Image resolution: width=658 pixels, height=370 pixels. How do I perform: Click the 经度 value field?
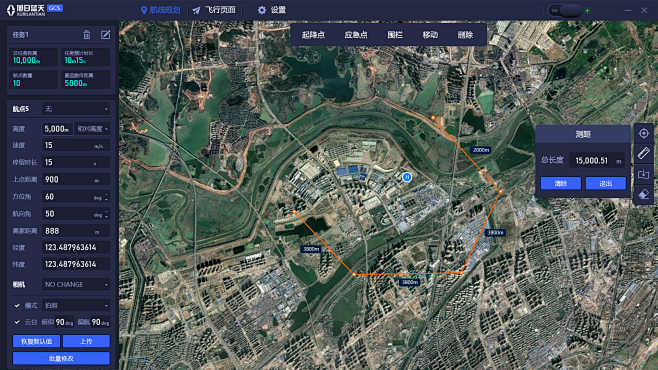coord(76,248)
